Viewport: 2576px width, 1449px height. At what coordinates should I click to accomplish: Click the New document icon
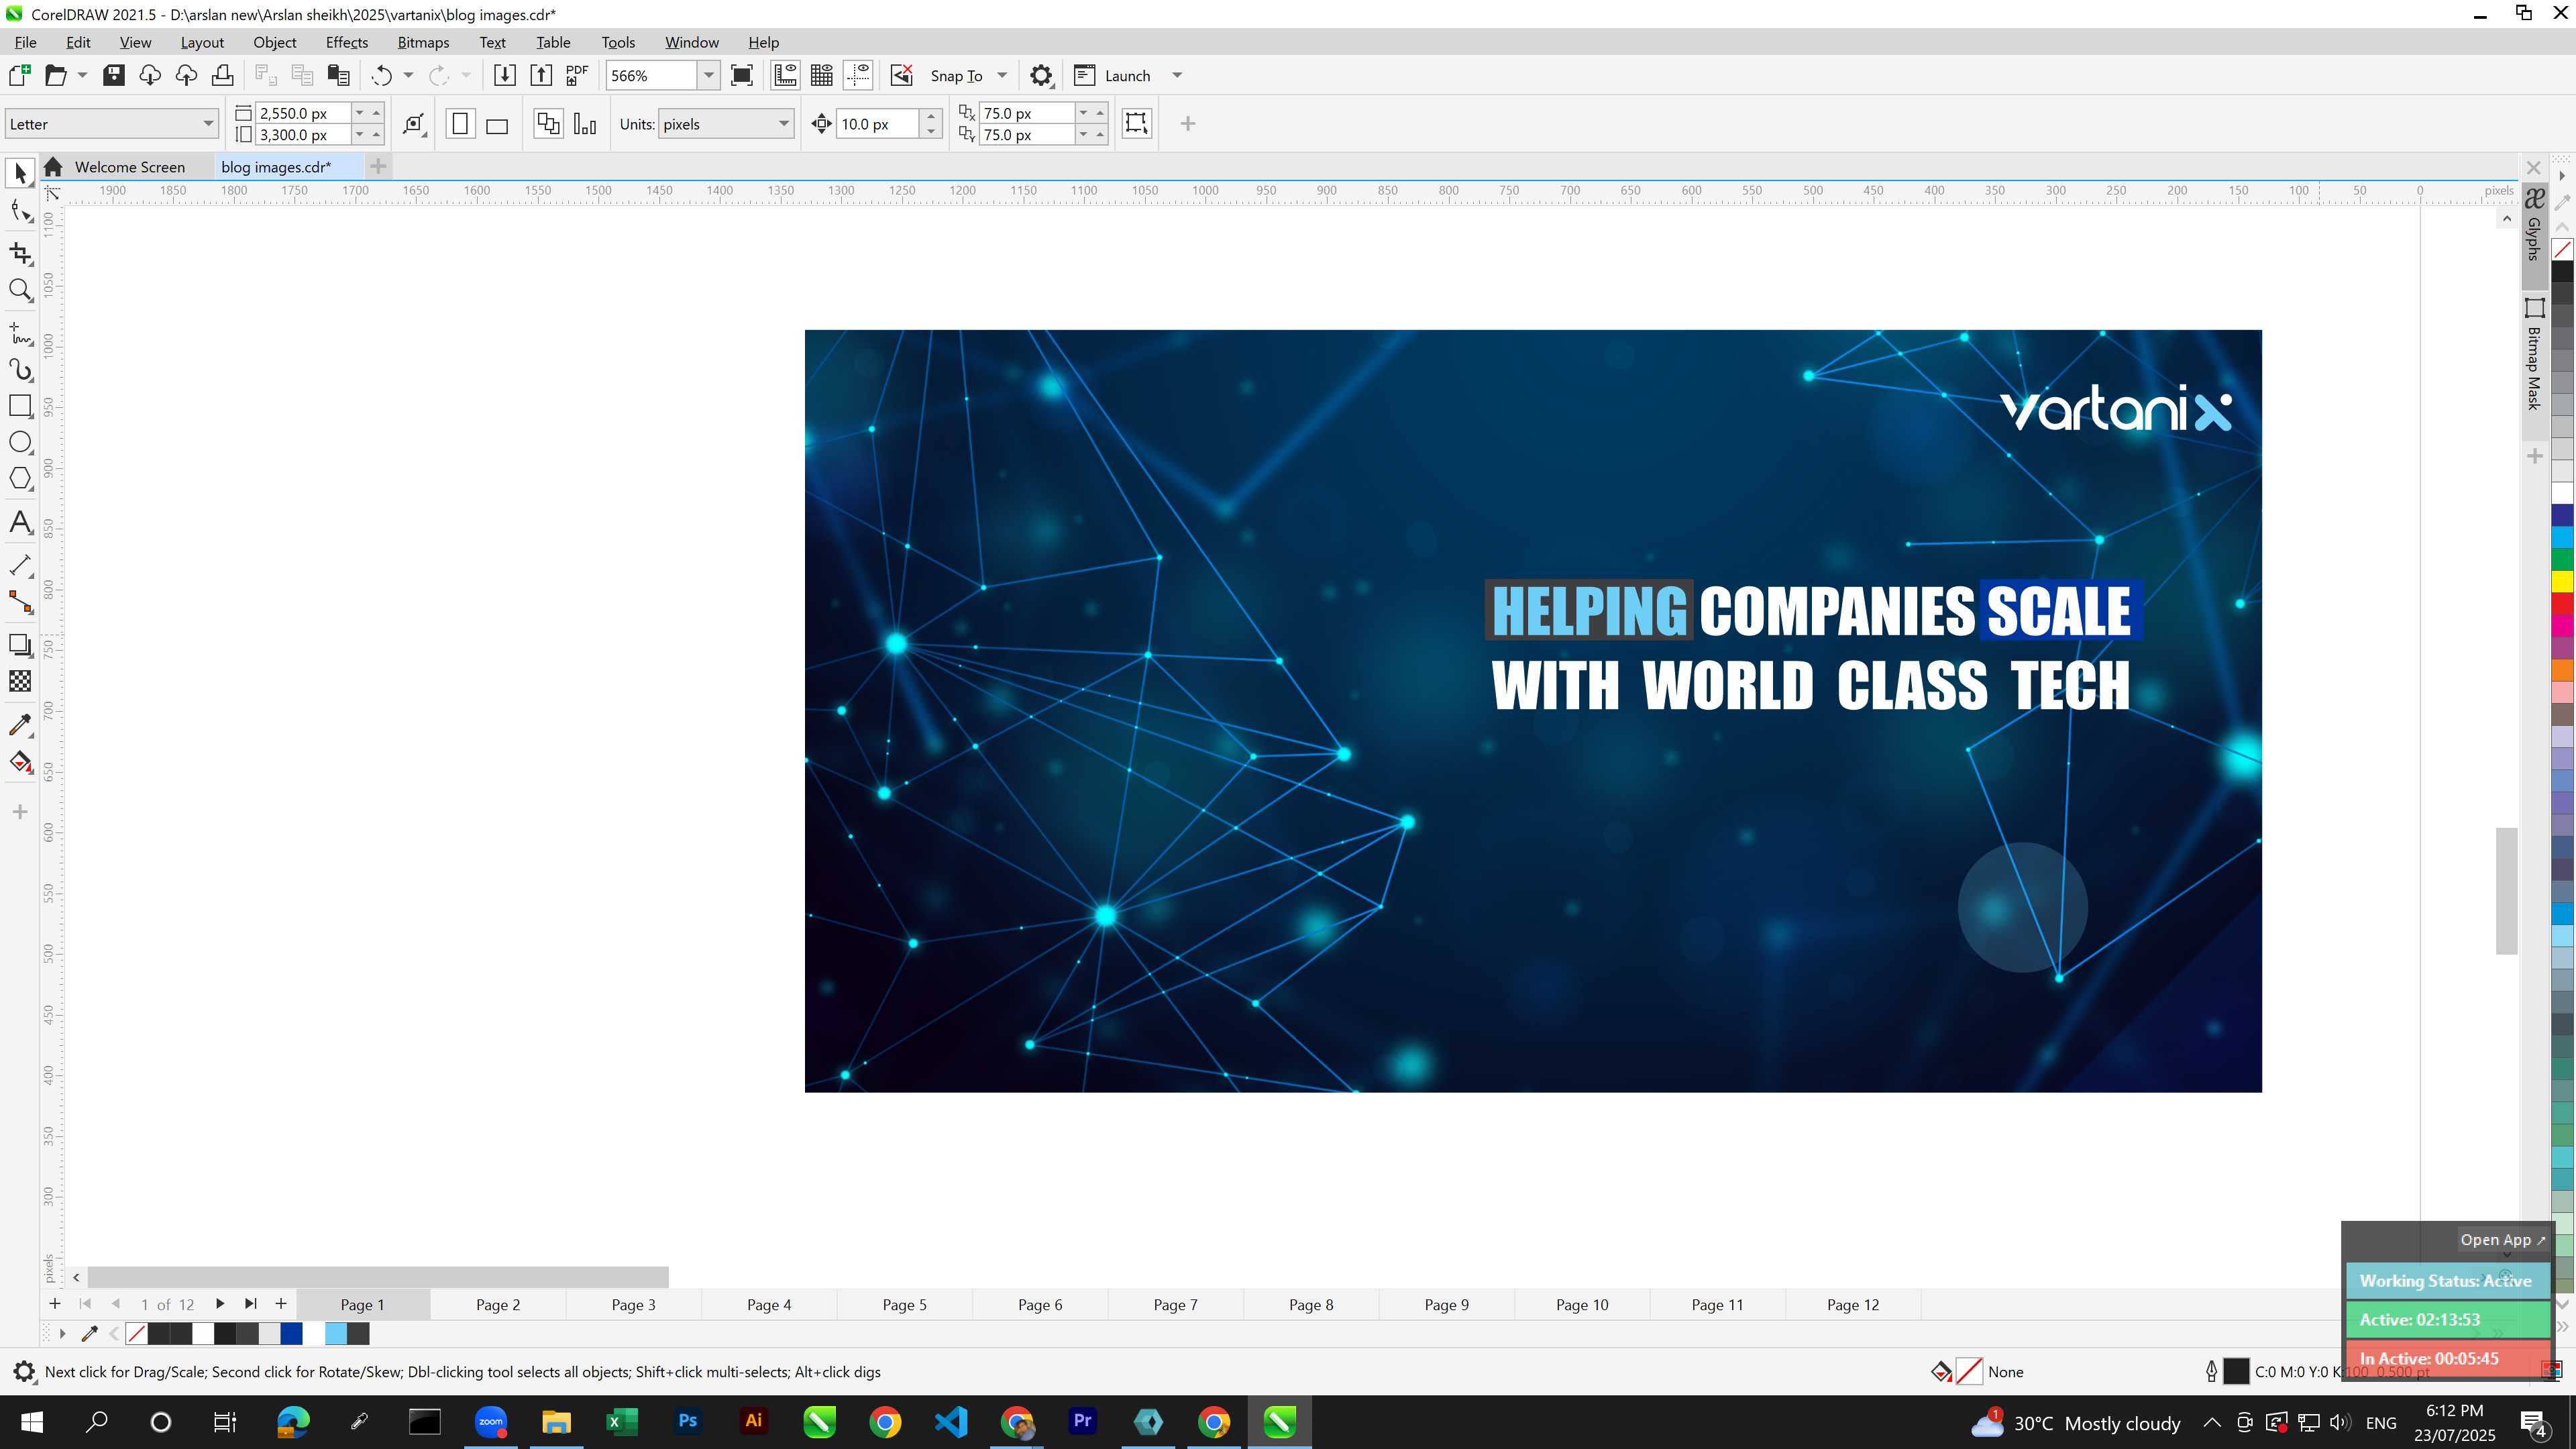click(19, 75)
